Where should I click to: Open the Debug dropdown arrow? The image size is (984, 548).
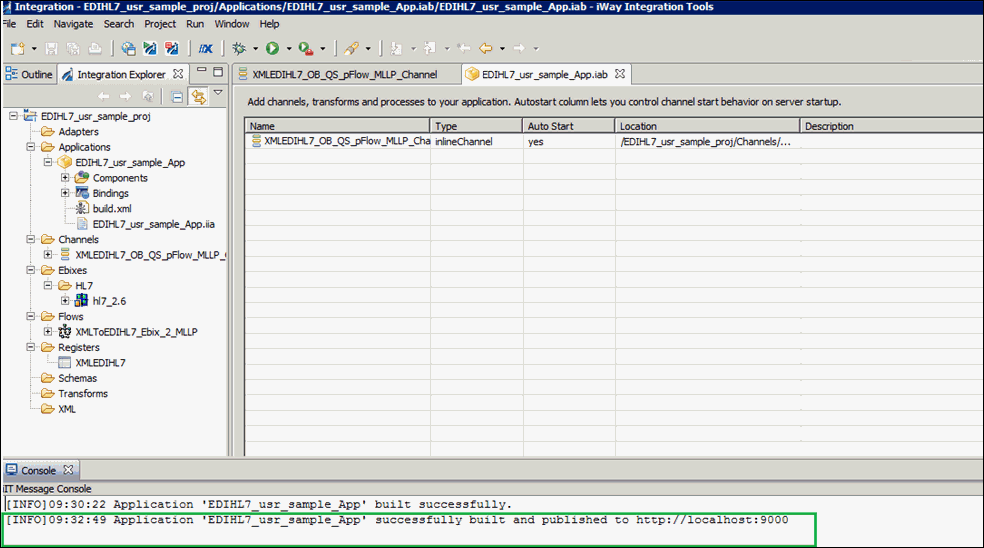(x=255, y=48)
